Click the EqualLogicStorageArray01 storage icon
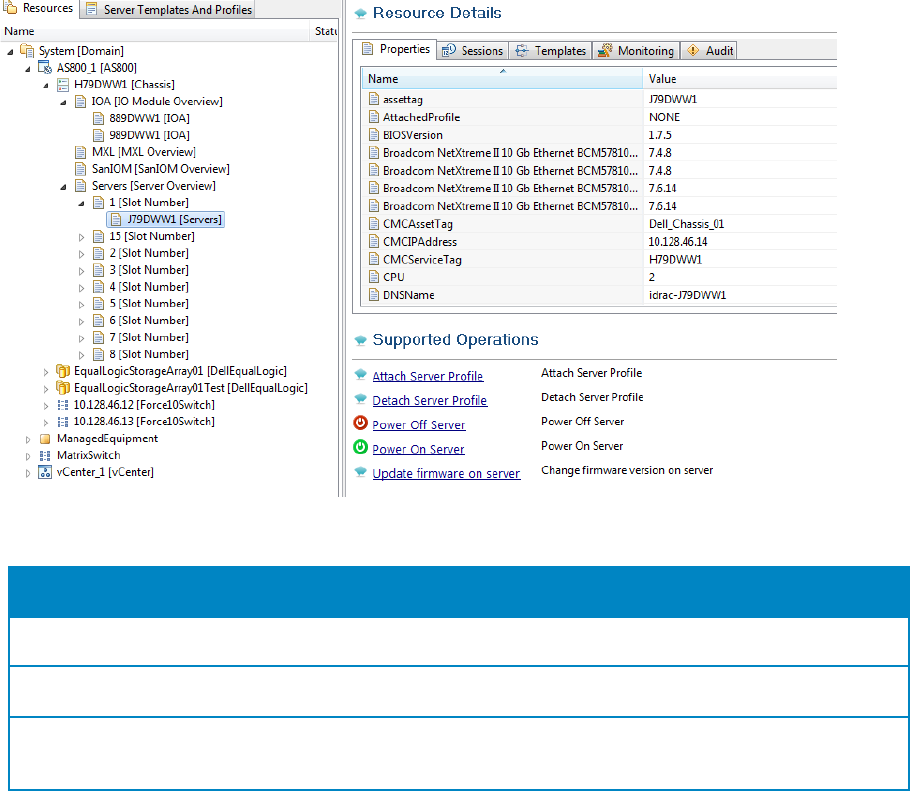 click(62, 371)
